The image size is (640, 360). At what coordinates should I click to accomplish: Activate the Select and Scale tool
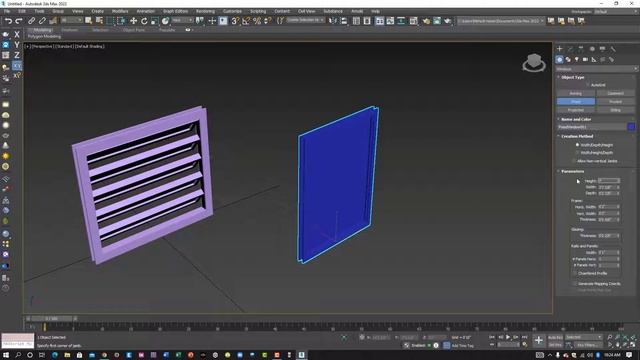[155, 21]
